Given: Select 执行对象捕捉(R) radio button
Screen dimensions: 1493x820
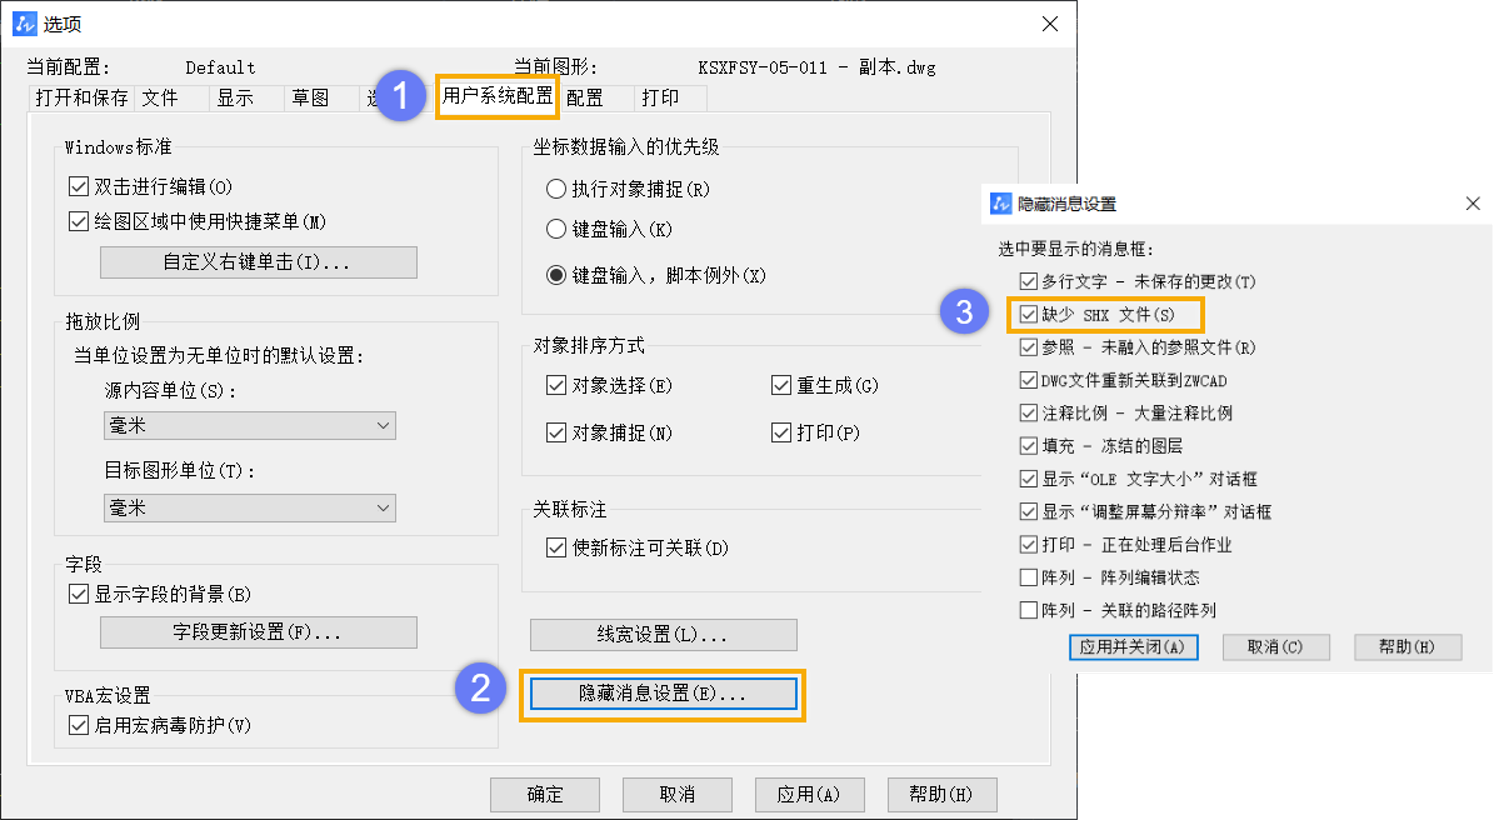Looking at the screenshot, I should pyautogui.click(x=556, y=189).
